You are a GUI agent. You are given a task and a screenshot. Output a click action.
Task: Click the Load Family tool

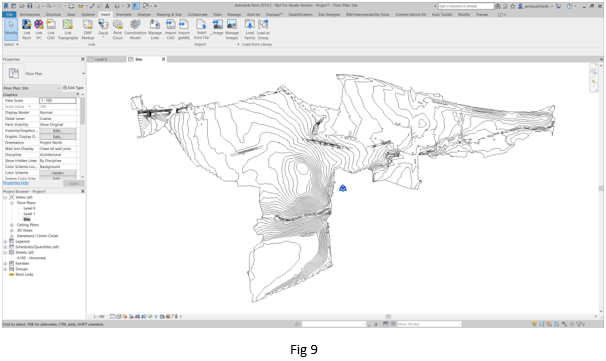pos(250,29)
